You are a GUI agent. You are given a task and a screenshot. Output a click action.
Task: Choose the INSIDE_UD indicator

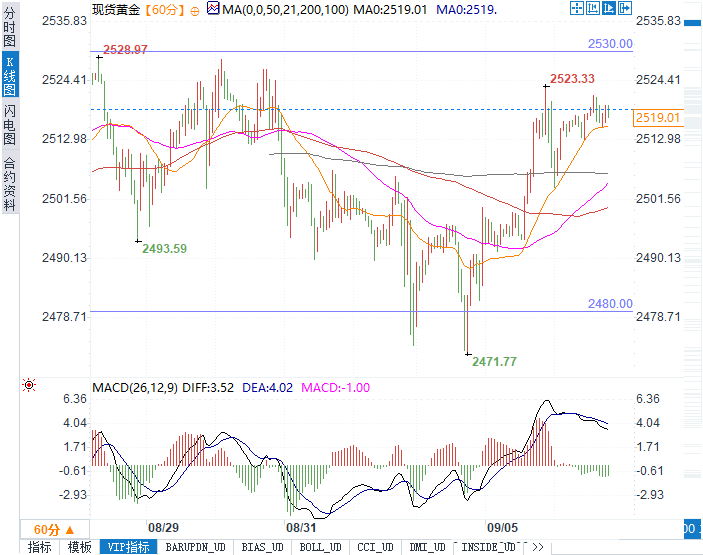click(488, 547)
